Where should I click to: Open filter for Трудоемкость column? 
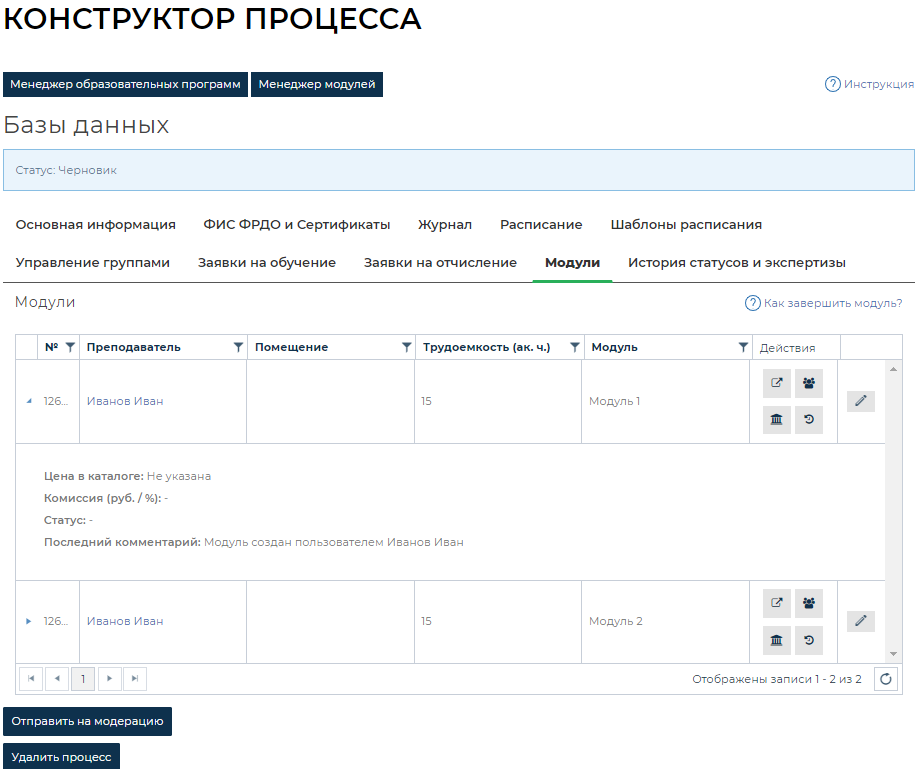[575, 348]
